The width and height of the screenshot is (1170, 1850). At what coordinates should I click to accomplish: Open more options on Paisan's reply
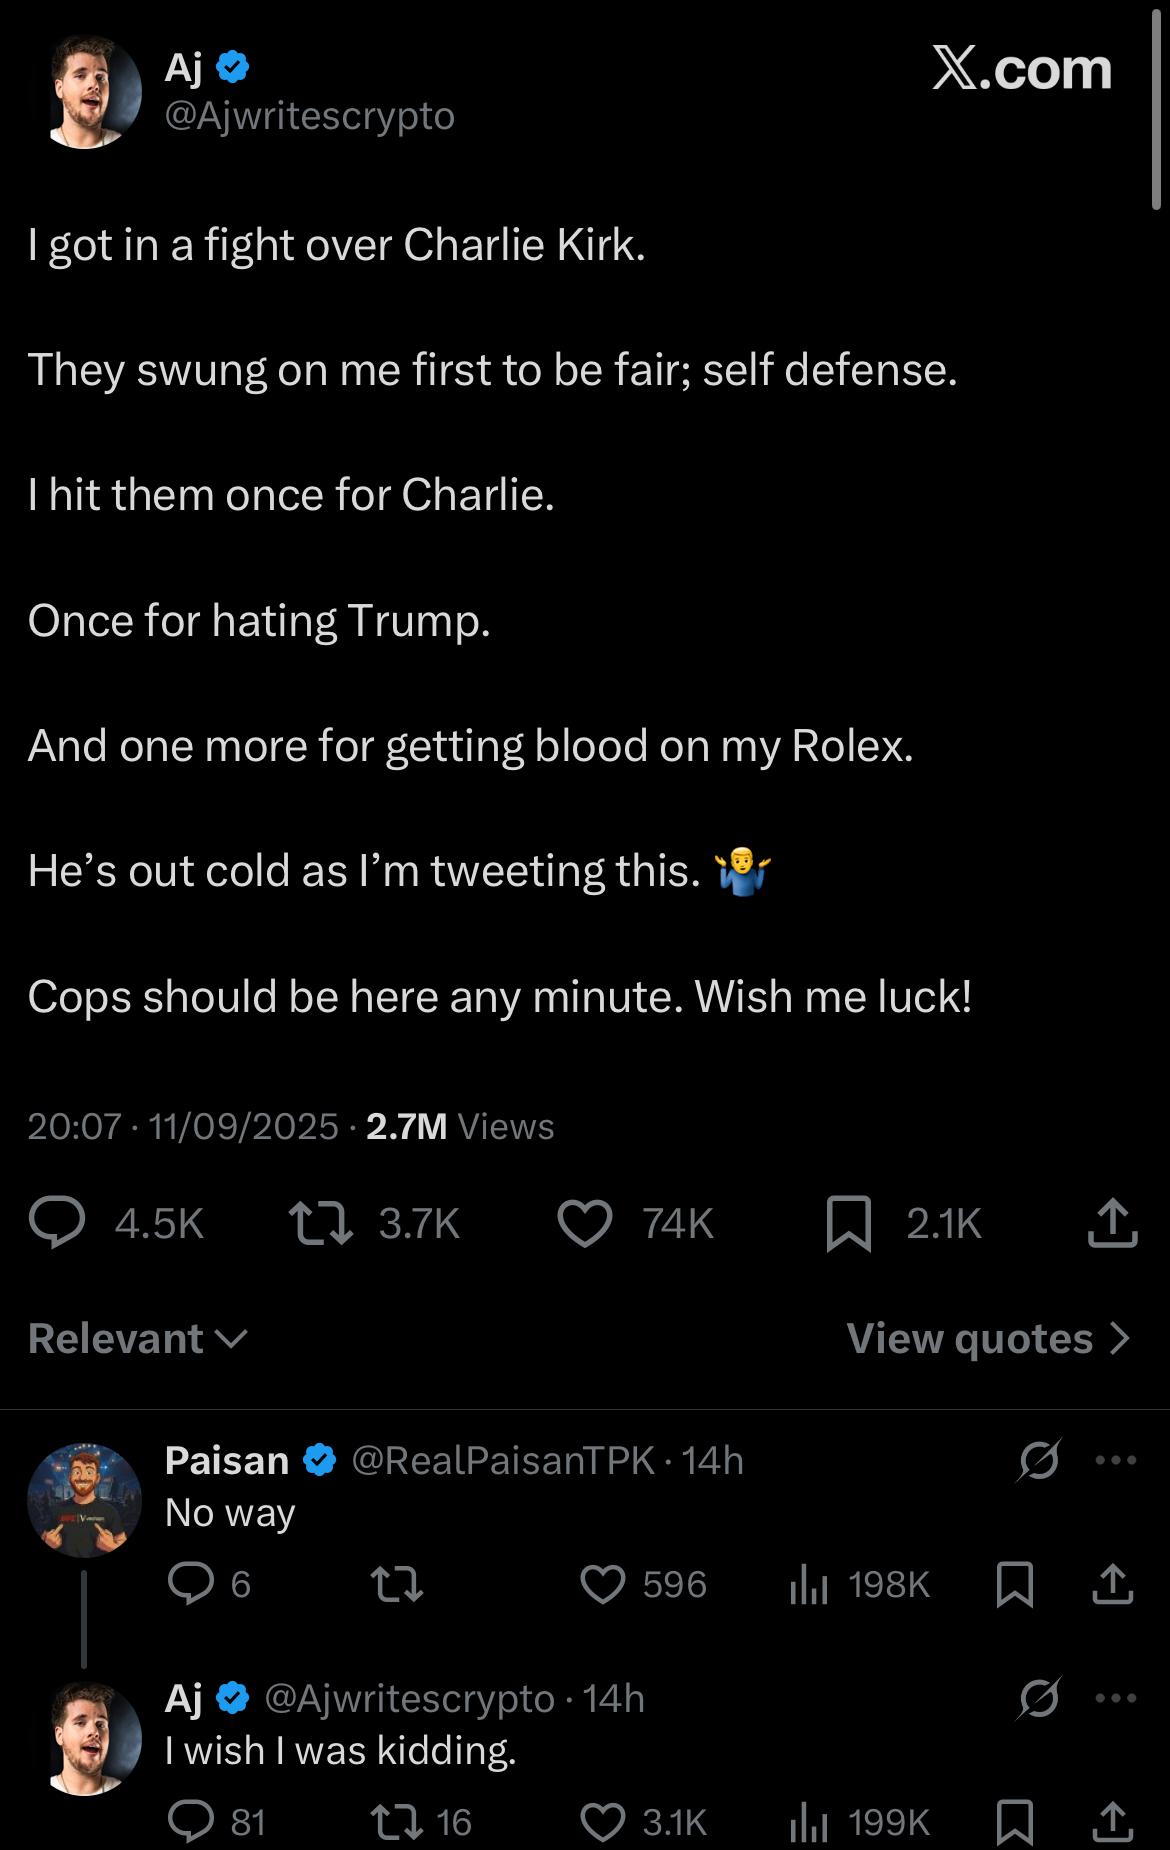1115,1460
